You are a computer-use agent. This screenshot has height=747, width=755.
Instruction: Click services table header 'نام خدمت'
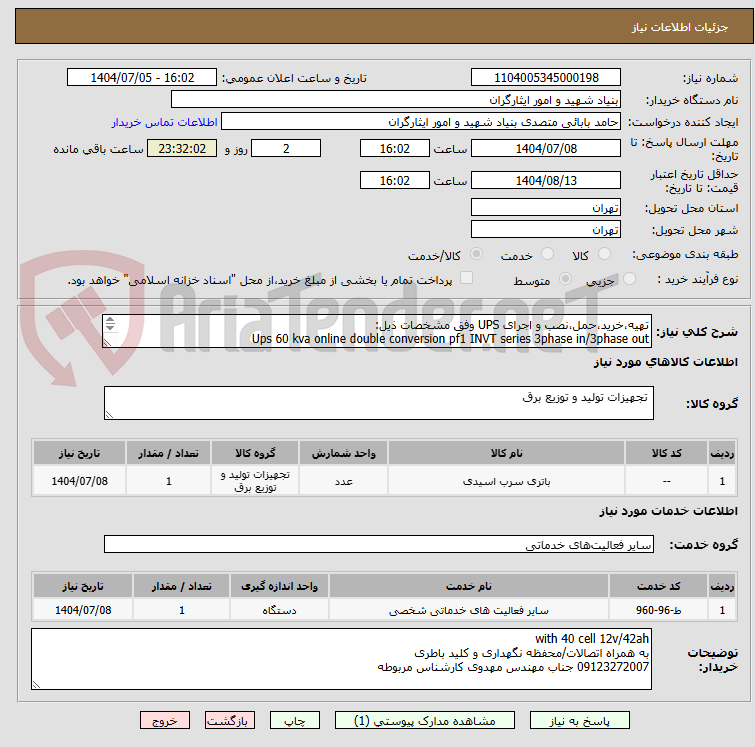(x=469, y=586)
